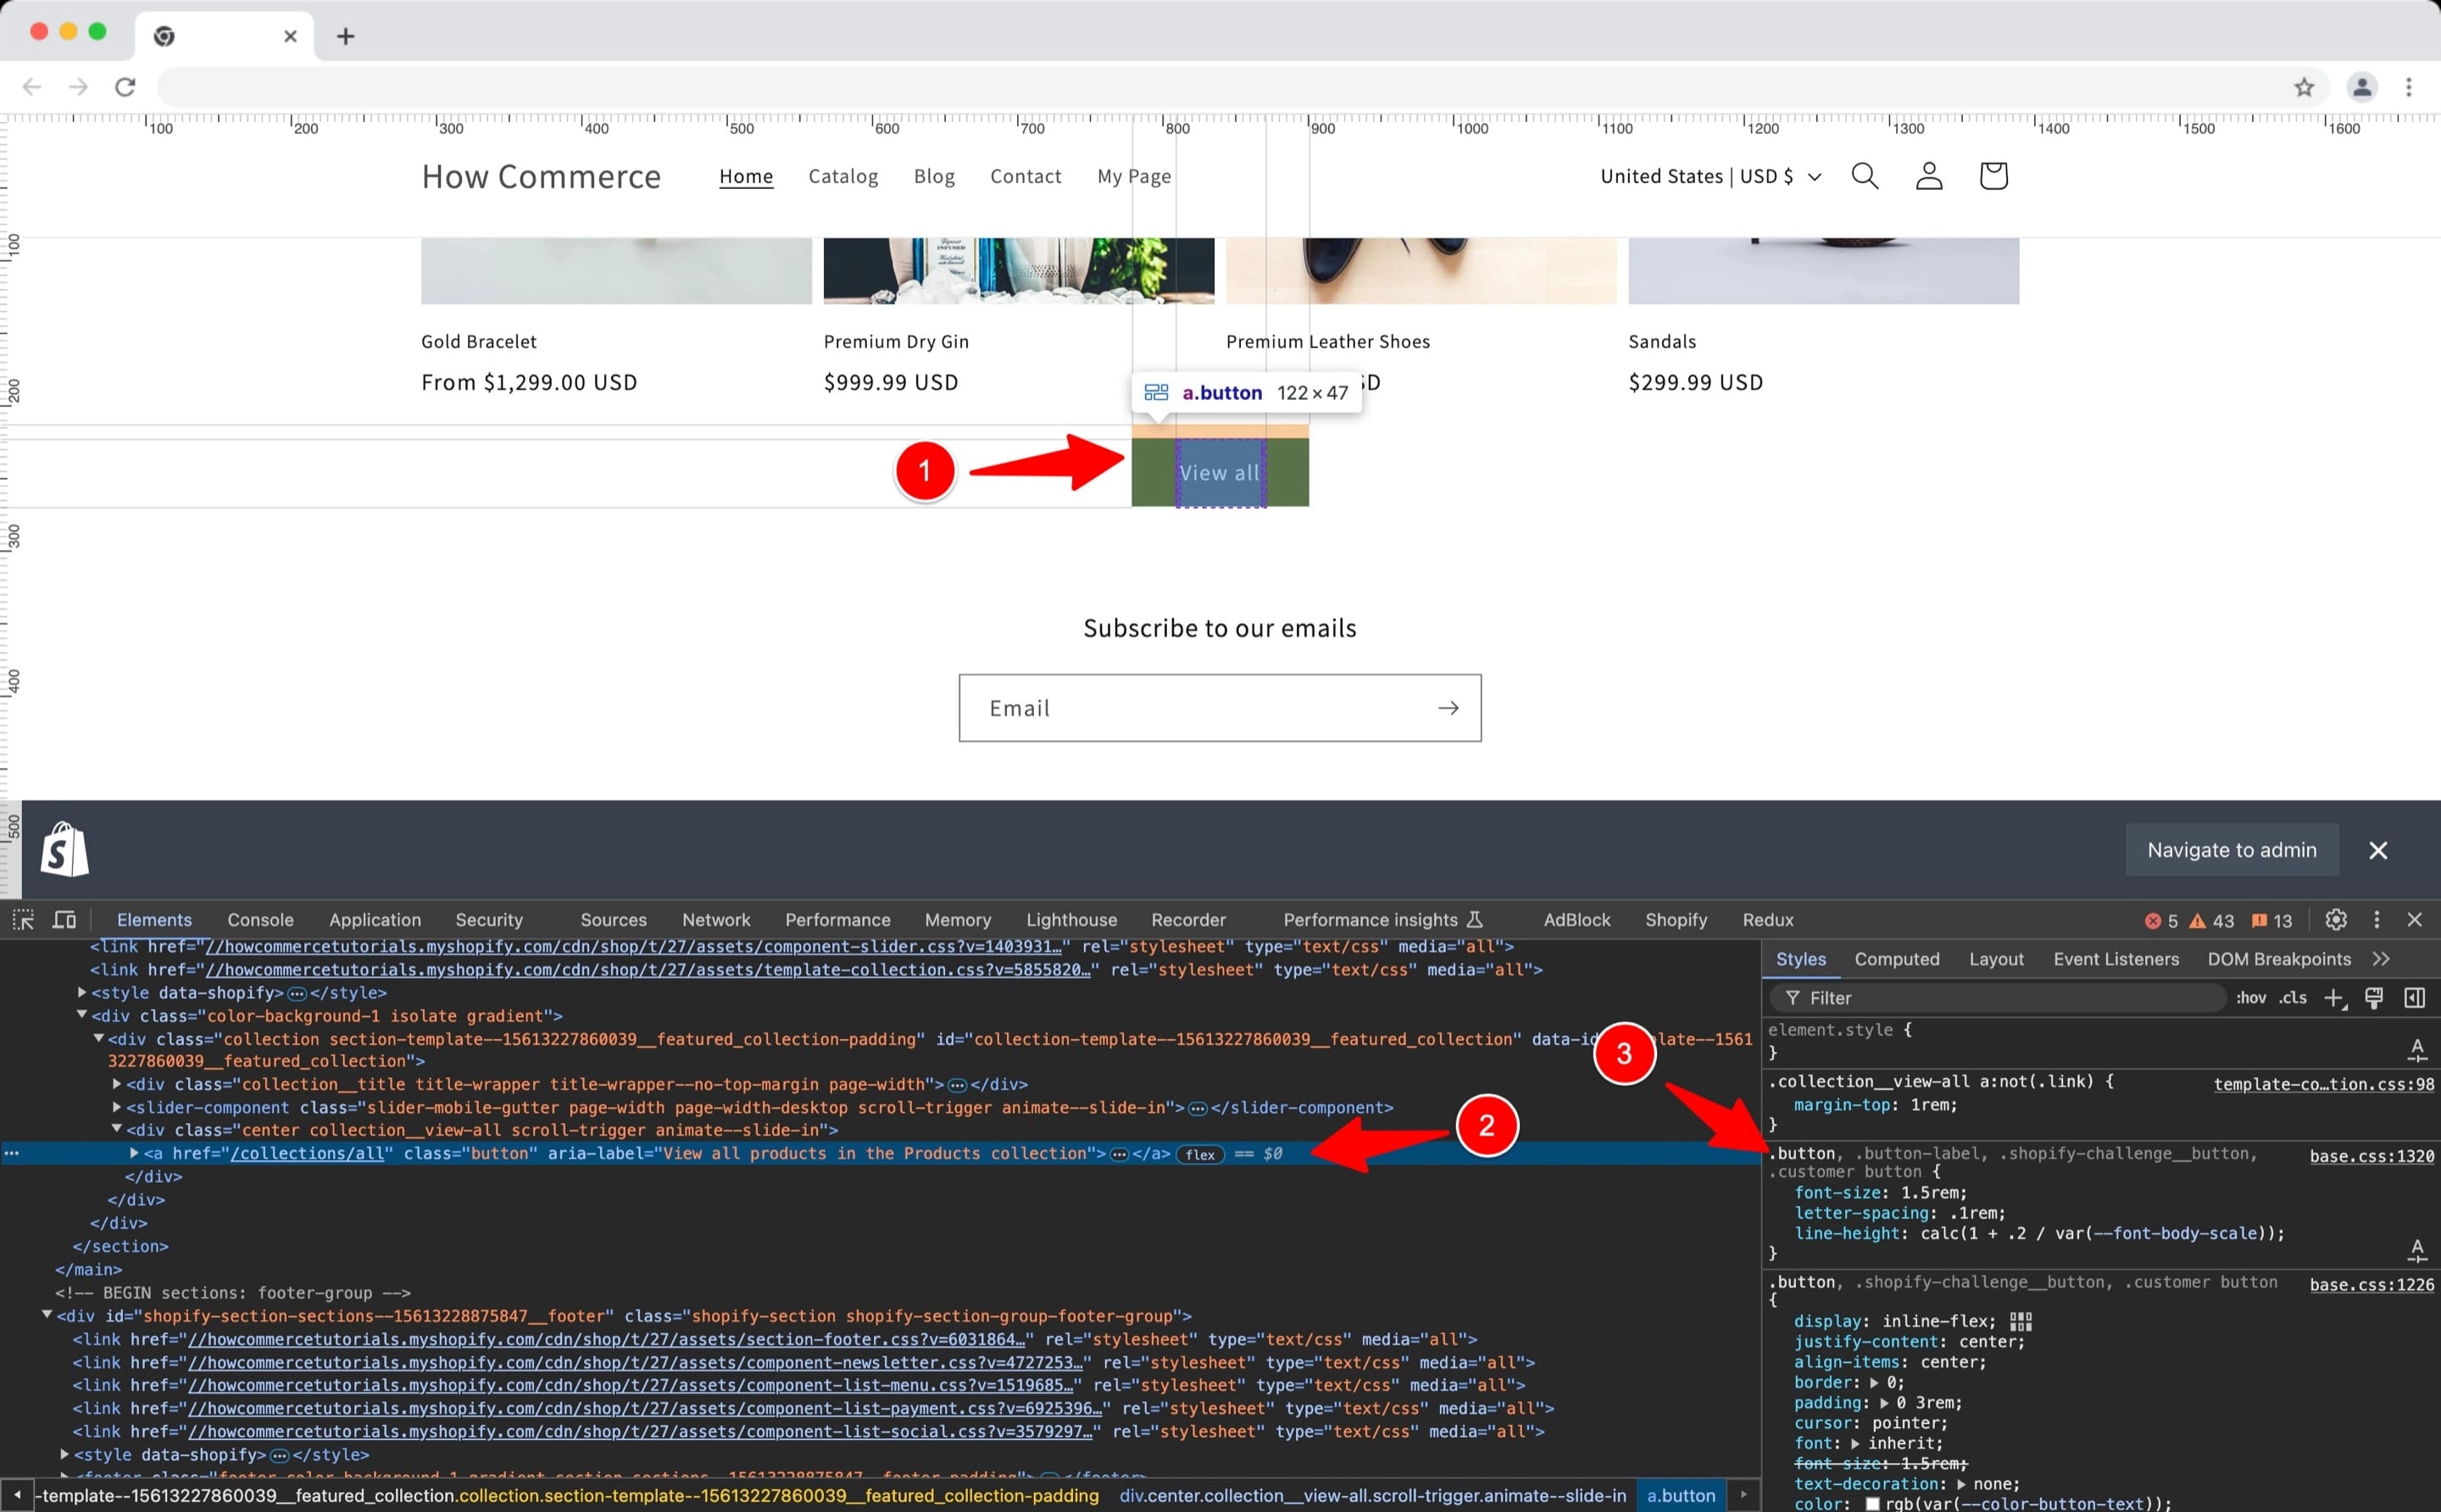Open the Layout tab

coord(1996,959)
